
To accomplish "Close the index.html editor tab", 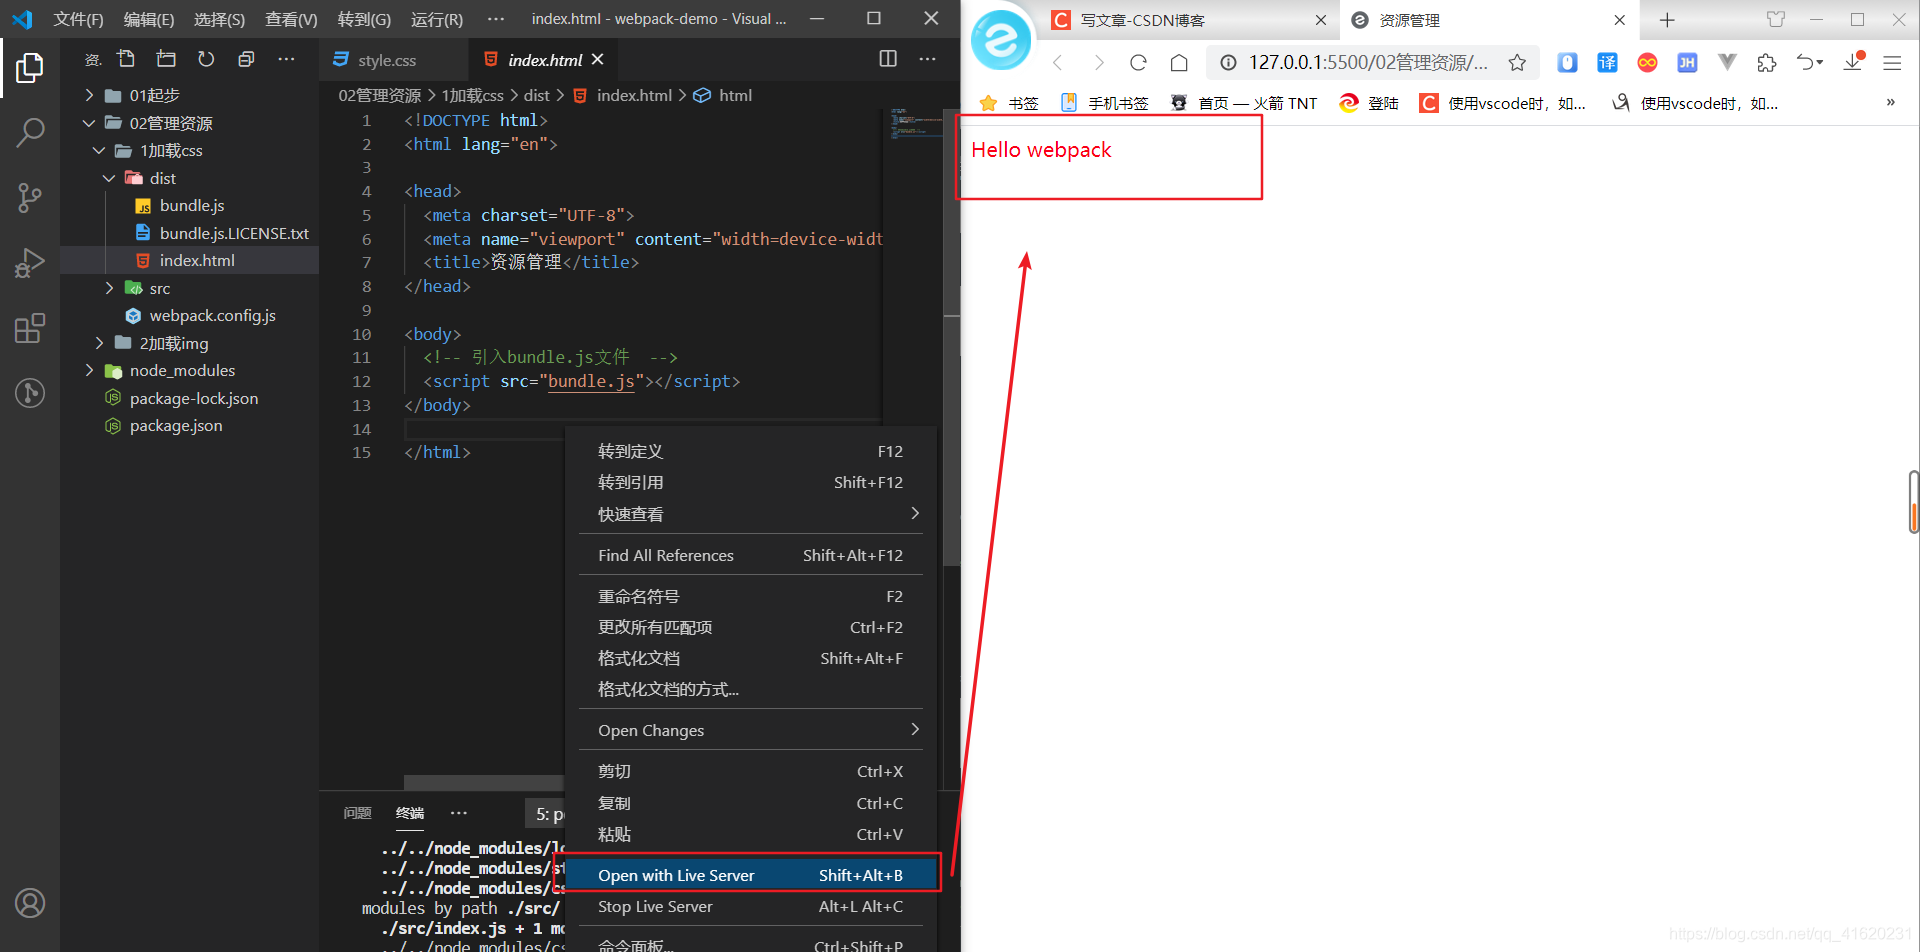I will [598, 60].
